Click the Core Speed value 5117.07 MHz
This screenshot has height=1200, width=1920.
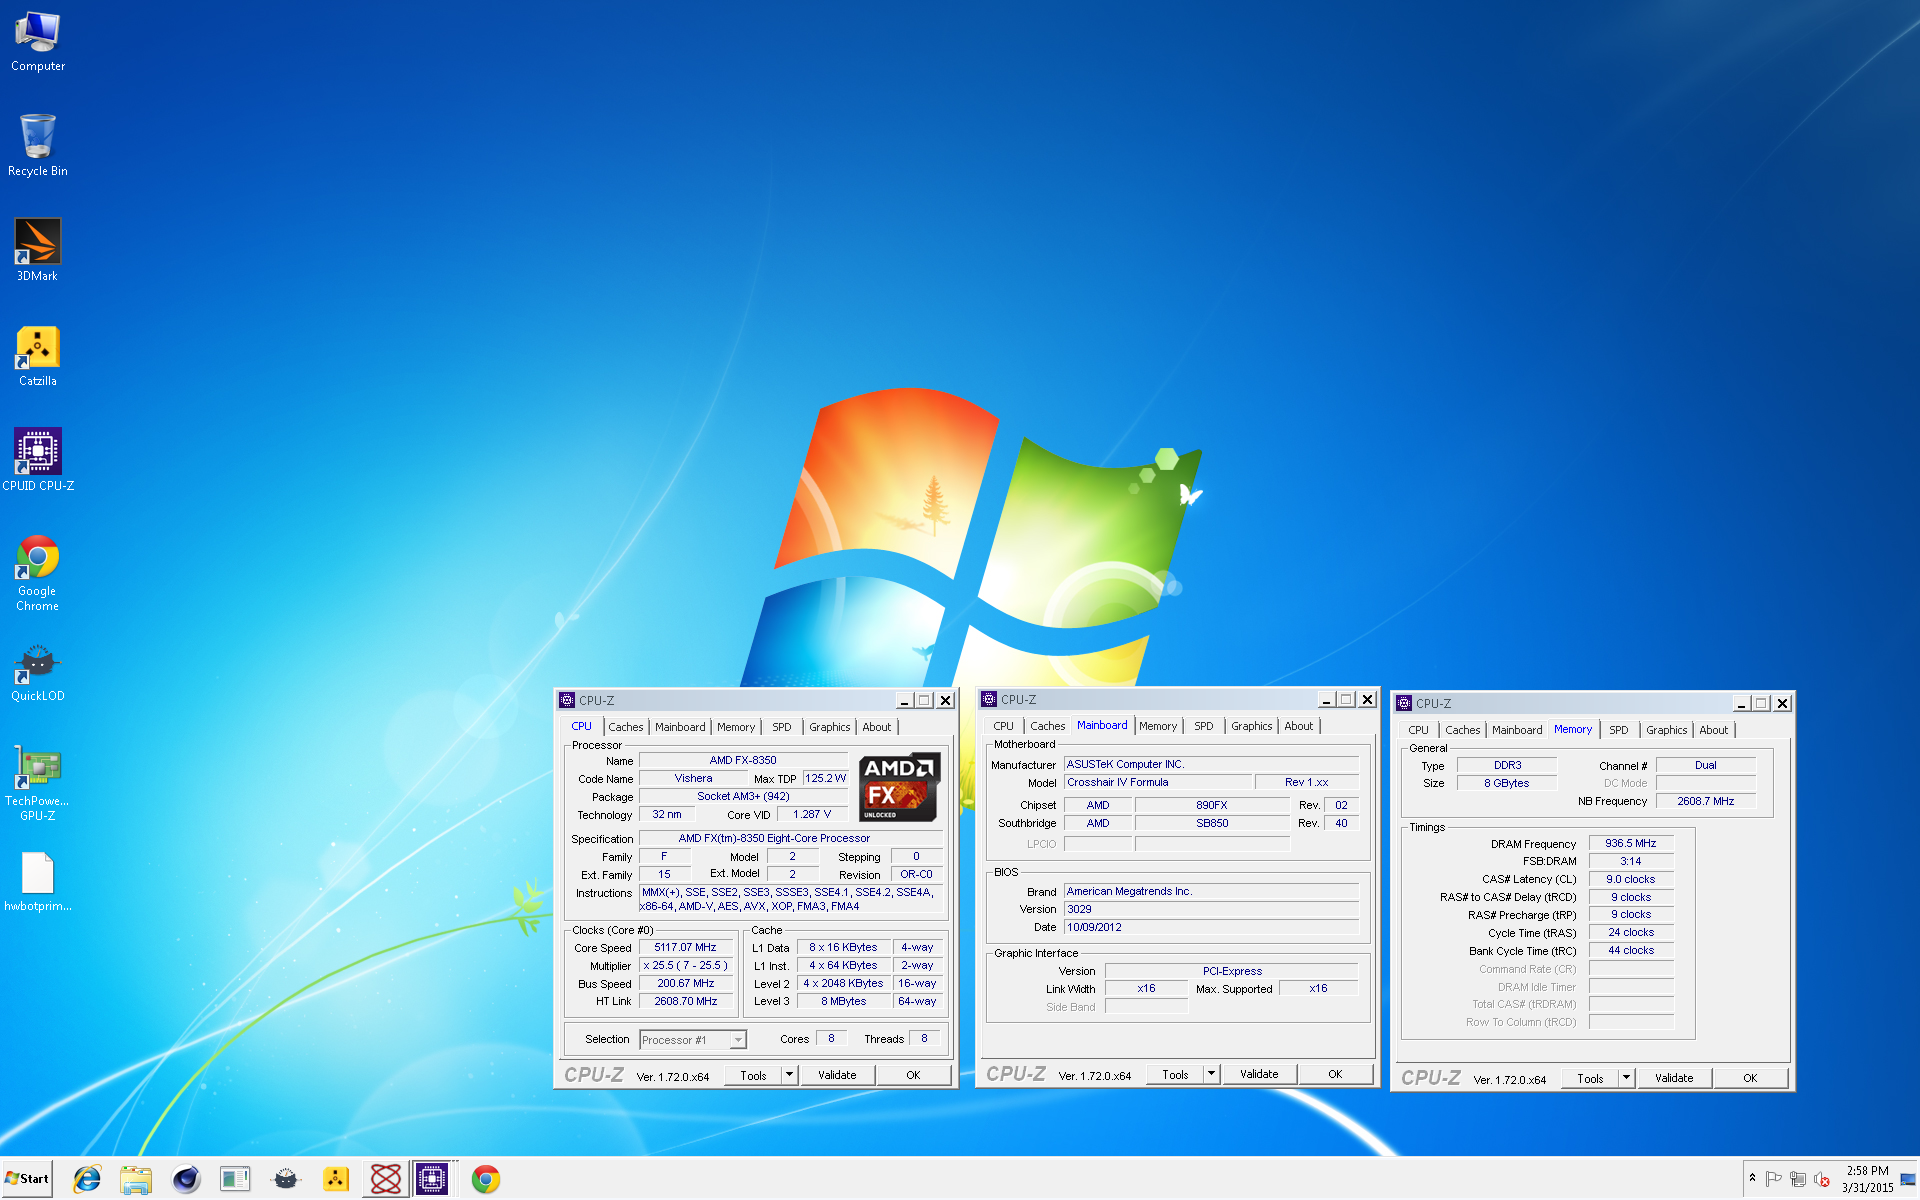pyautogui.click(x=686, y=947)
